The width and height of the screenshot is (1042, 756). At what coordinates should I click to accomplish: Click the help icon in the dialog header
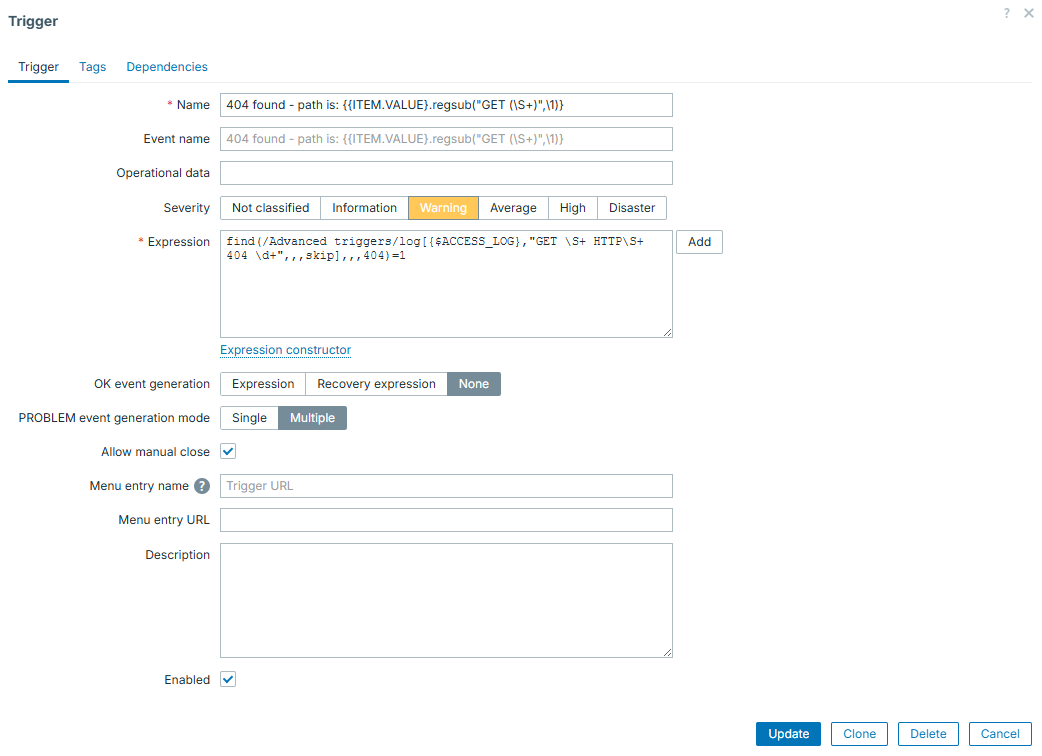pyautogui.click(x=1007, y=13)
